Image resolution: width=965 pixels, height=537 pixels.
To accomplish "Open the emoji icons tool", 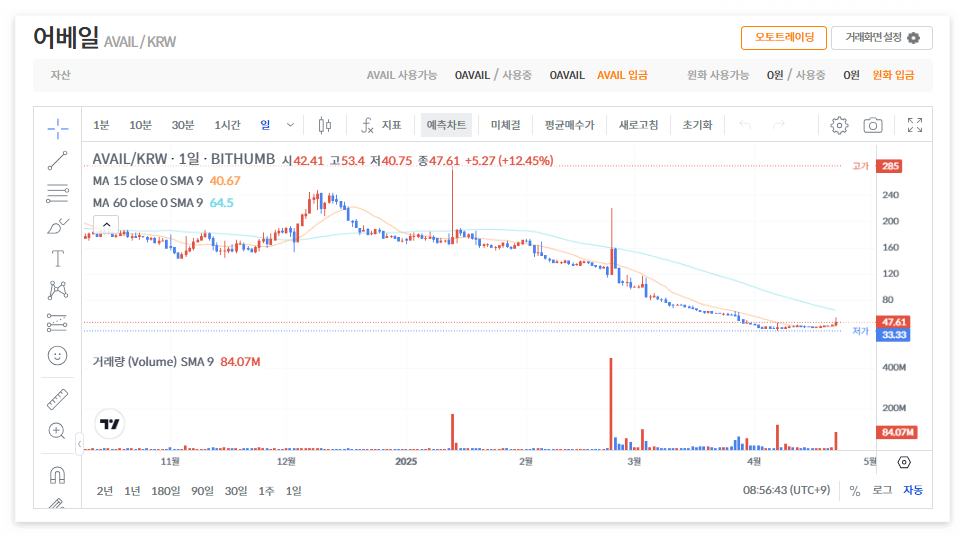I will [58, 356].
